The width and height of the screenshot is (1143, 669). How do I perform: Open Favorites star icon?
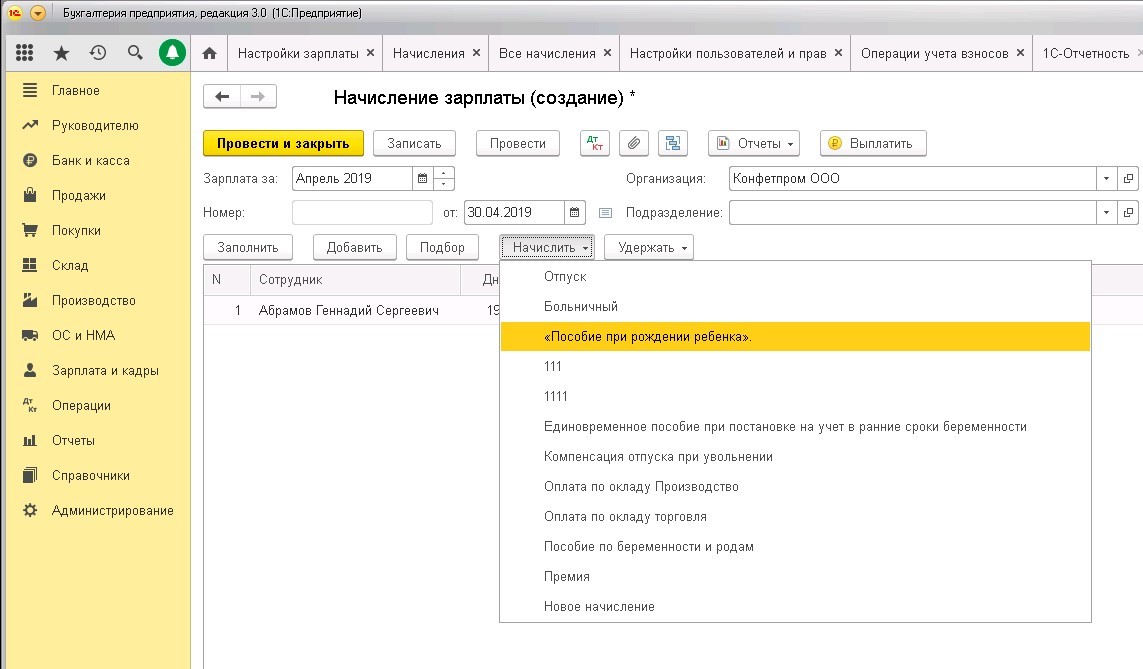tap(61, 53)
